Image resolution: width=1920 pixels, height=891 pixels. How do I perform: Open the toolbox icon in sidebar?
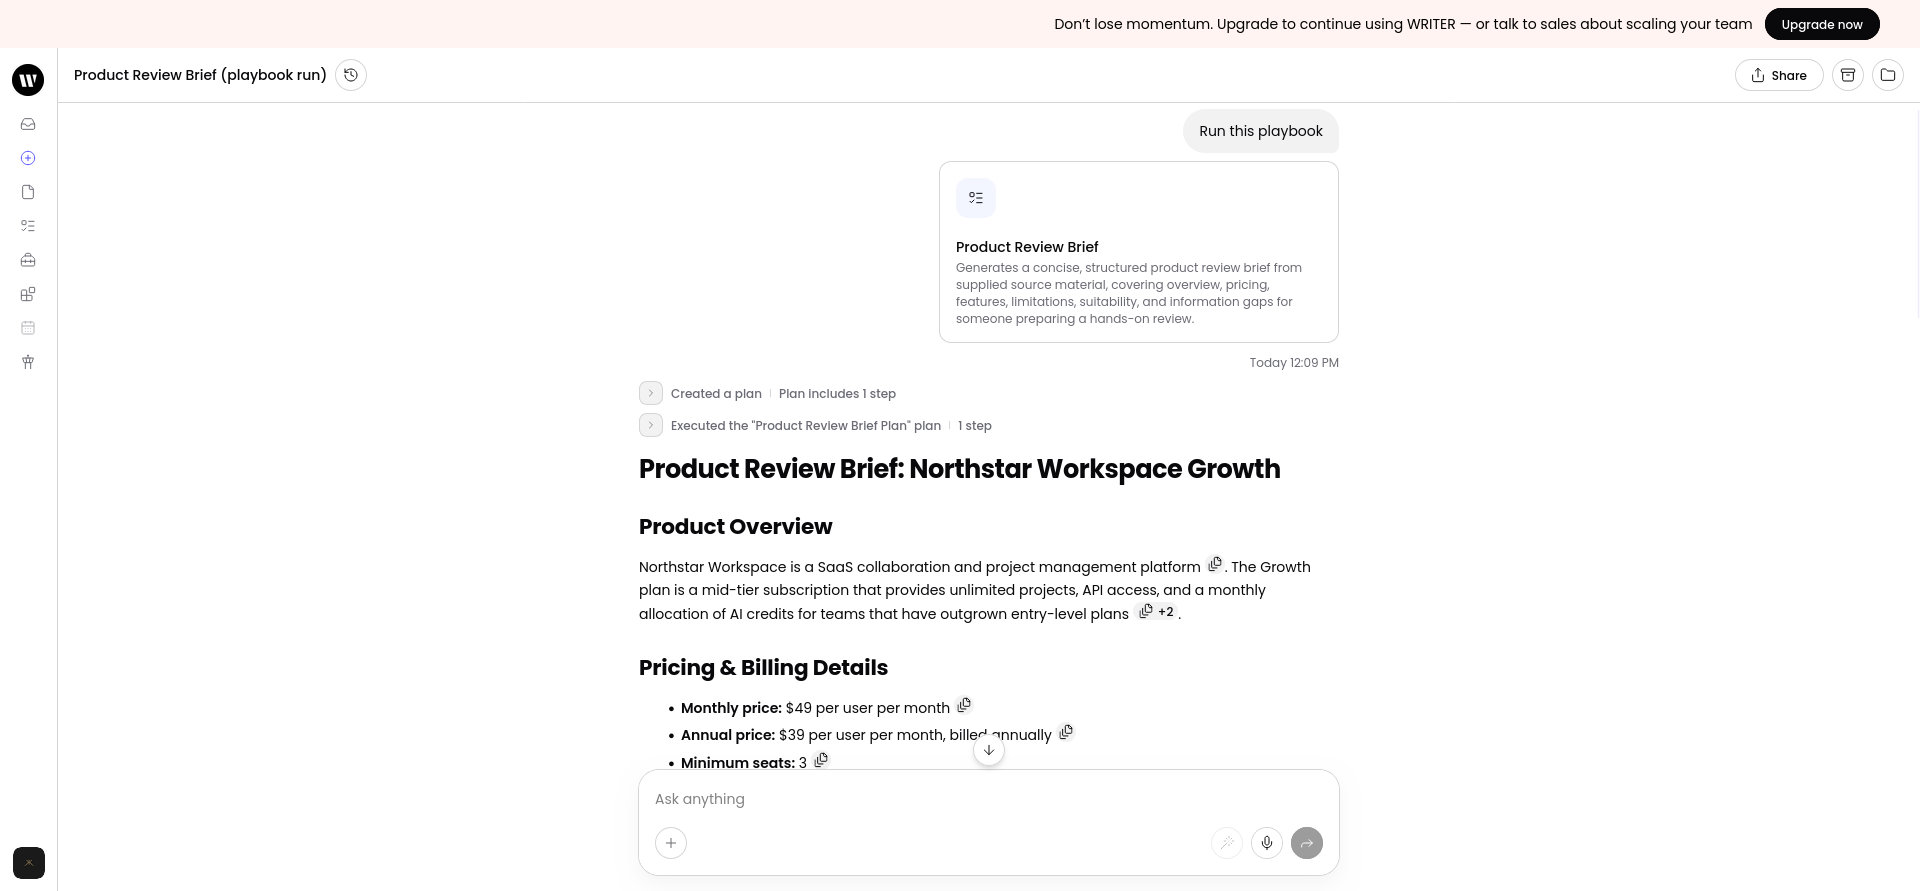click(28, 260)
